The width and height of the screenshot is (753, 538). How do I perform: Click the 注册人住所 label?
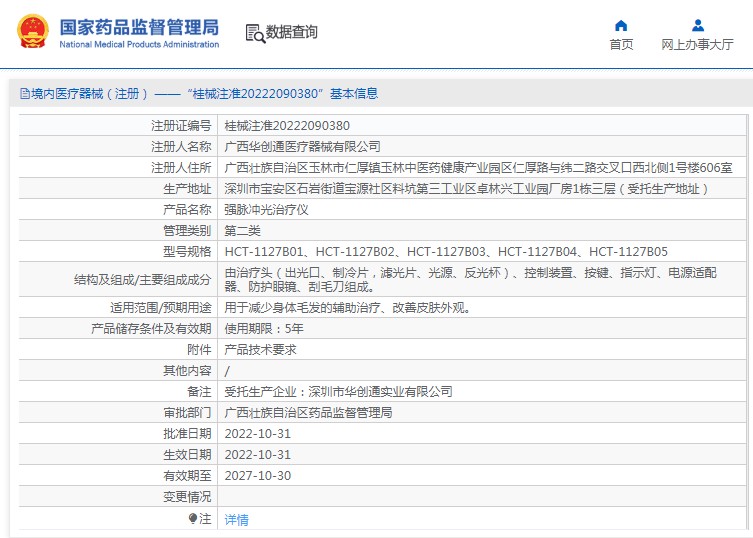tap(181, 168)
